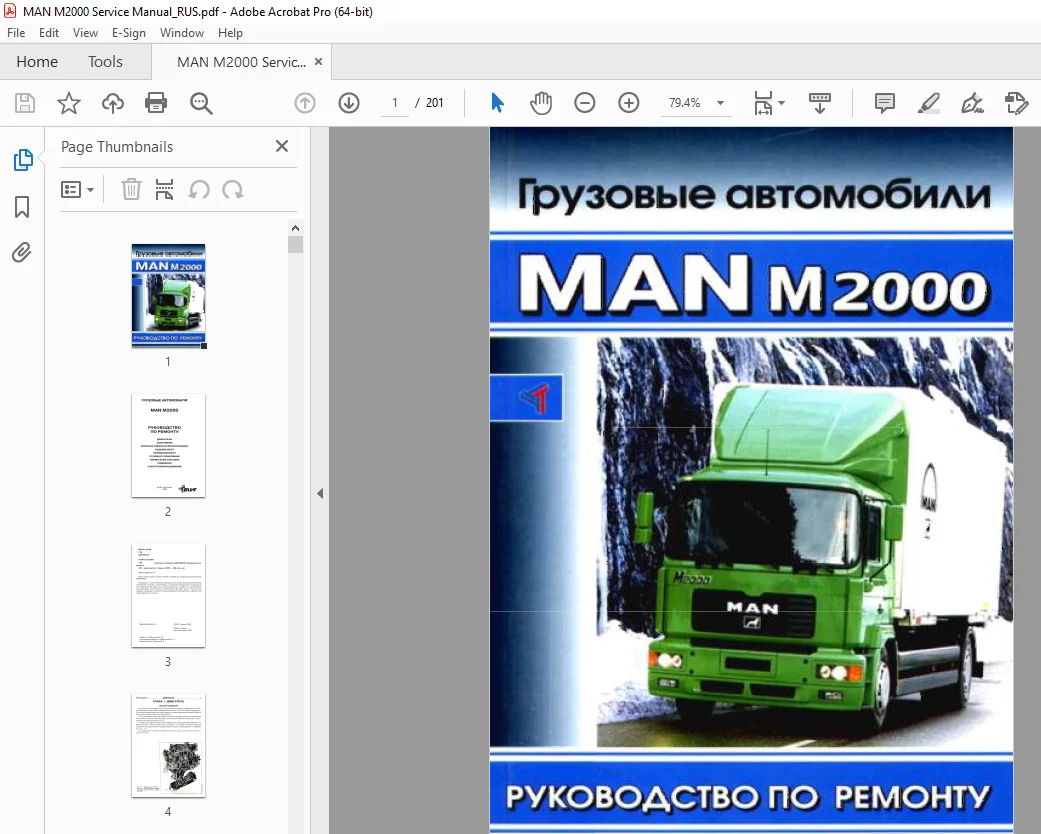Open the Help menu
1041x834 pixels.
230,33
